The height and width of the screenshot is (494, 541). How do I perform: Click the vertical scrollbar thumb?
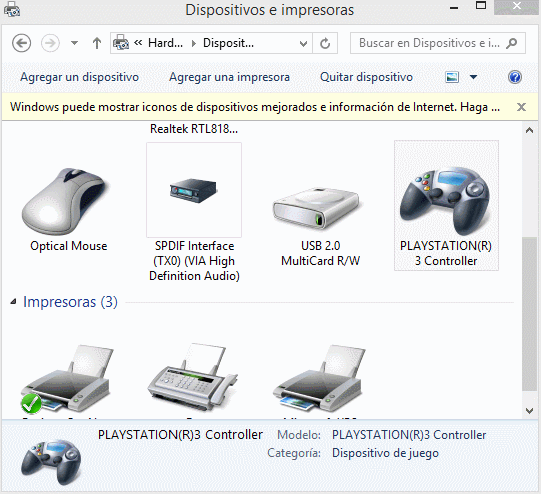point(529,314)
